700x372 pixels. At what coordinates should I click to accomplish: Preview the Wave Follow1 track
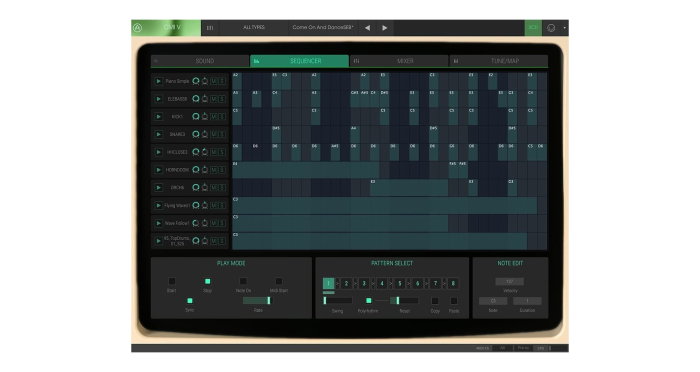click(x=158, y=223)
